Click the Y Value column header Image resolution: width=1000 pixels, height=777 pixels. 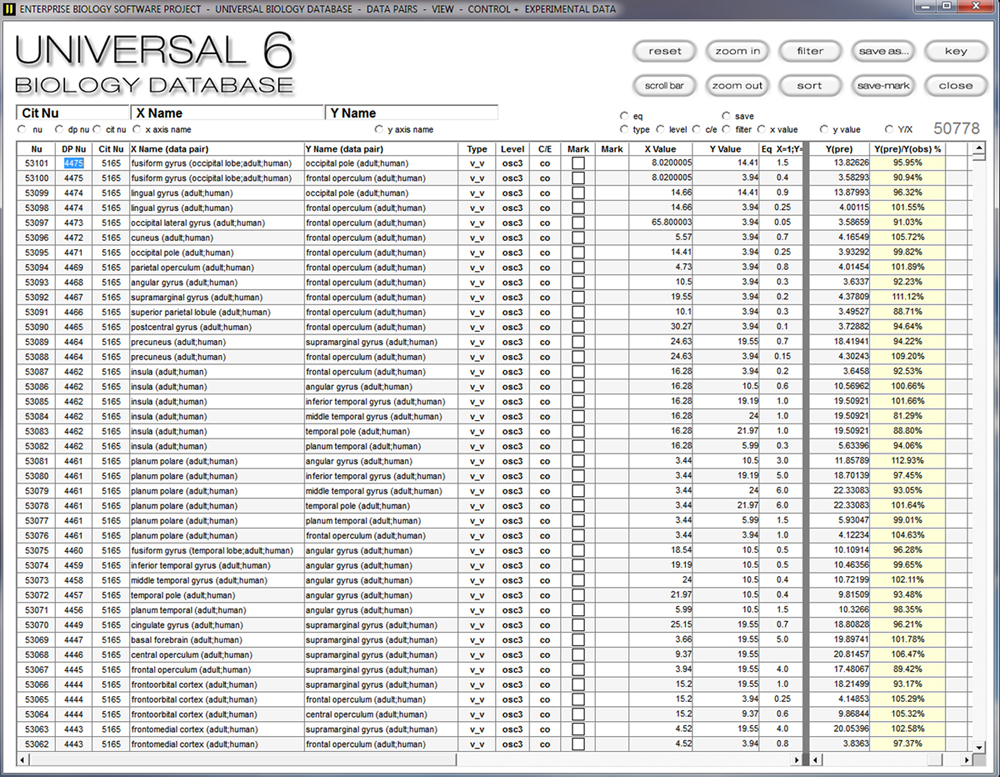pyautogui.click(x=726, y=149)
